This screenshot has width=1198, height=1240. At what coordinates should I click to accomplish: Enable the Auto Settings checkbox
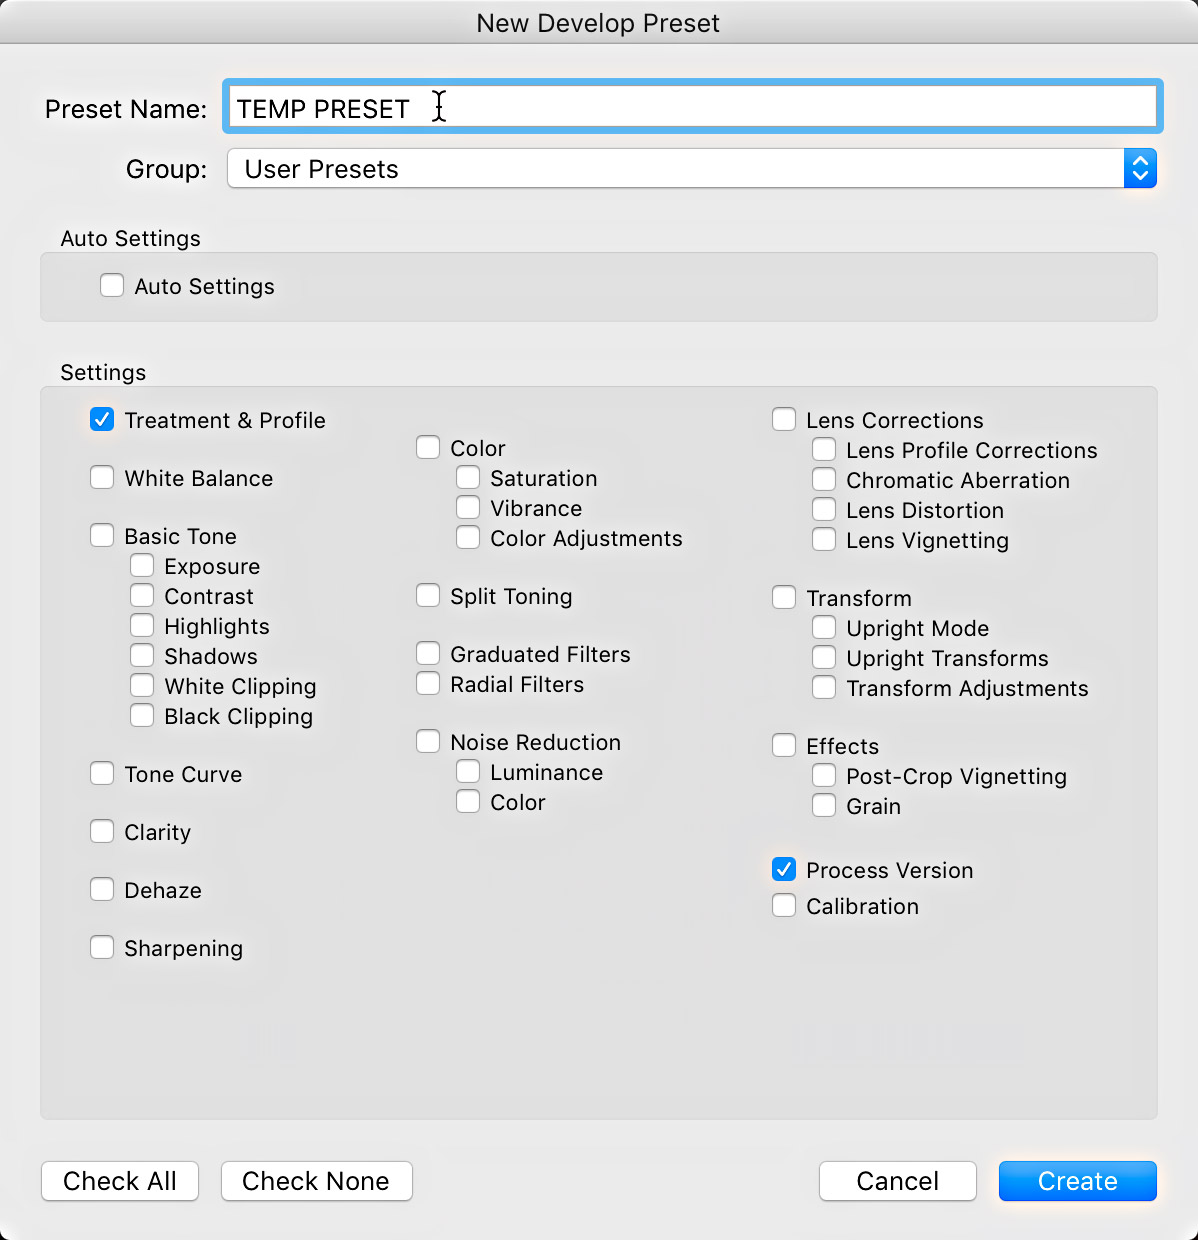pos(112,285)
